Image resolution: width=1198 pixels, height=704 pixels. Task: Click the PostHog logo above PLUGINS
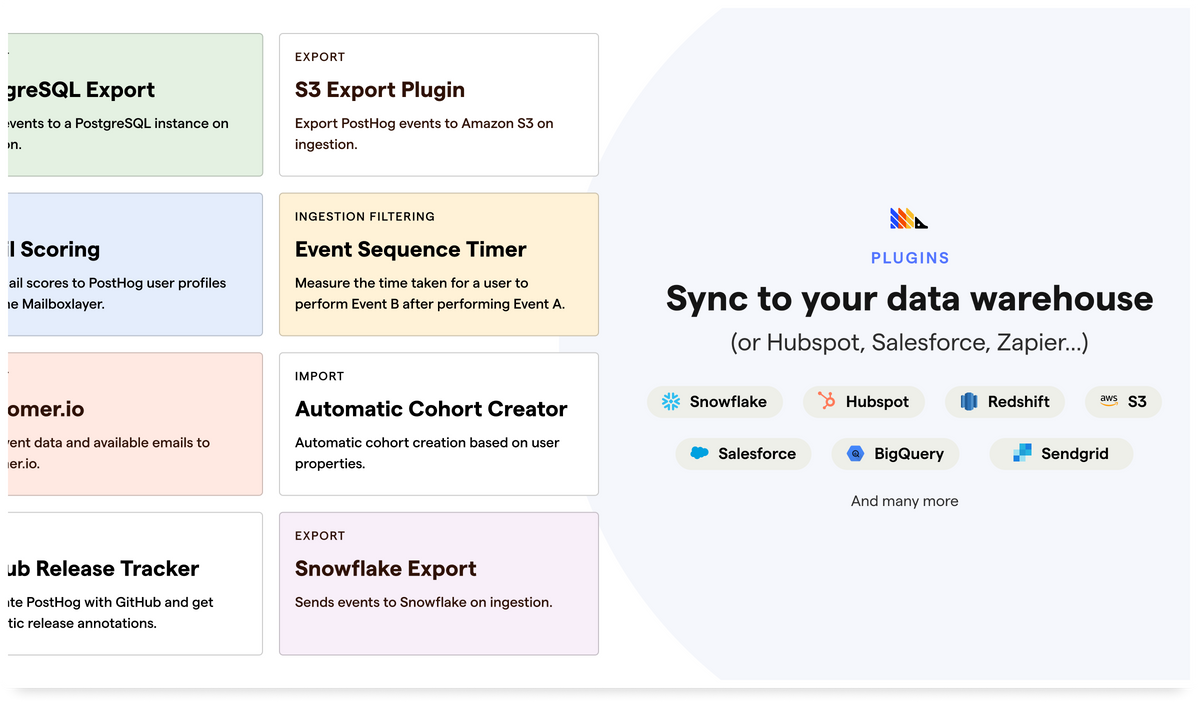click(908, 218)
